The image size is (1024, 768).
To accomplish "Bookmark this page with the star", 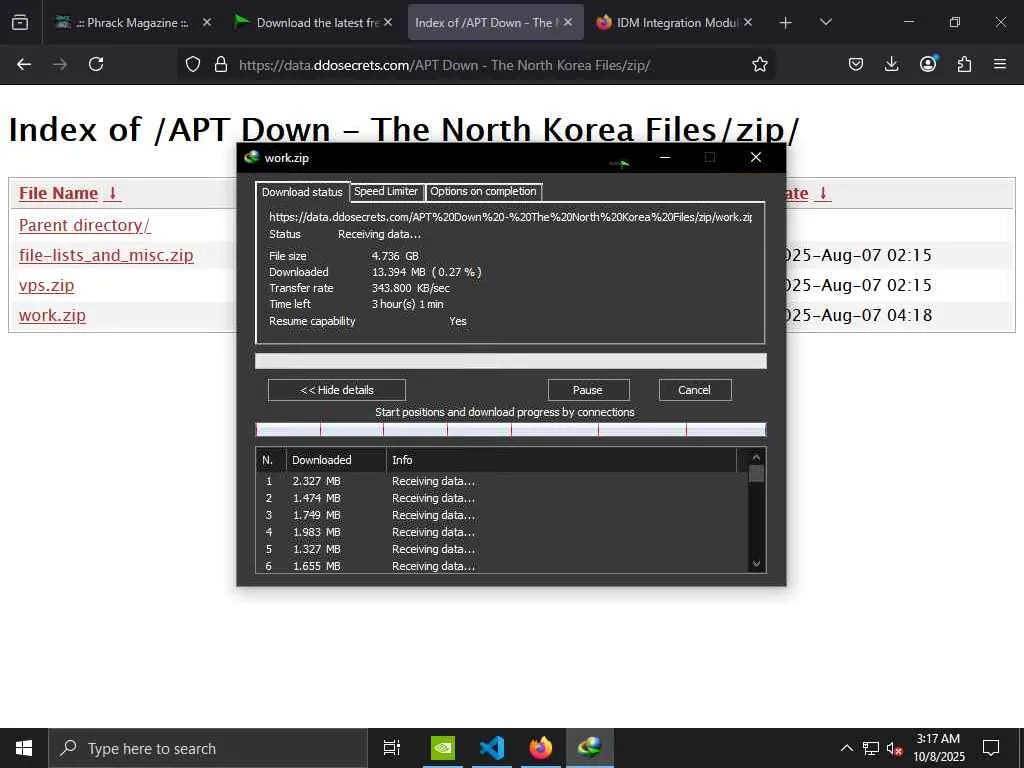I will click(760, 64).
